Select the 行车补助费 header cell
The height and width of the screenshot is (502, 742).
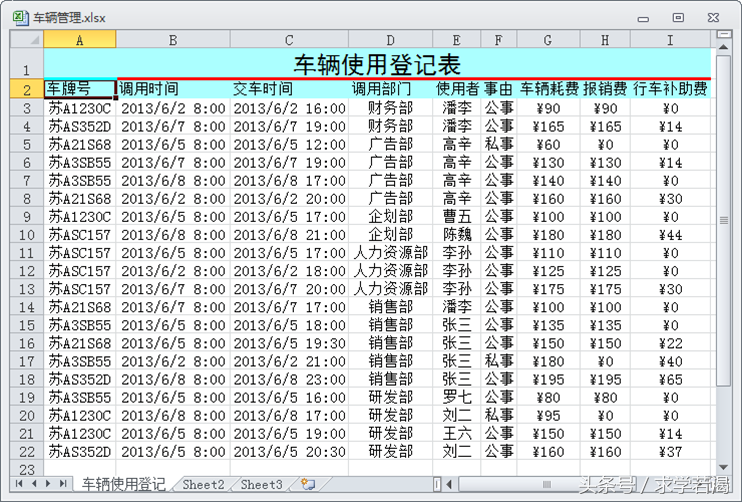670,89
